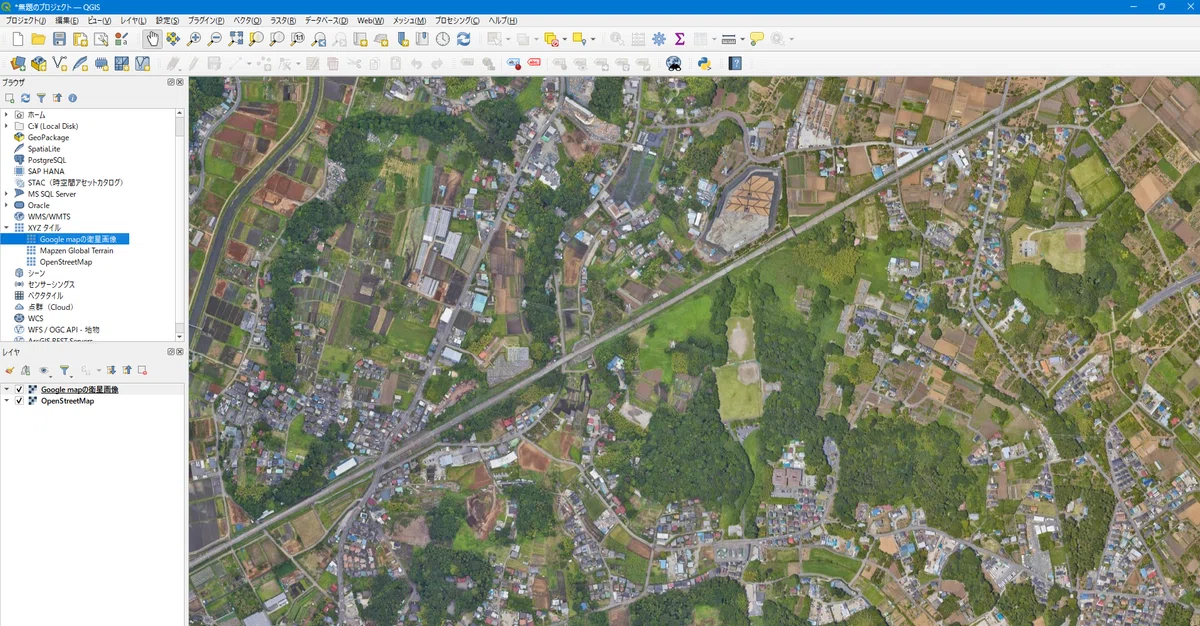Select the SpatiaLite browser entry
The width and height of the screenshot is (1200, 626).
point(44,148)
